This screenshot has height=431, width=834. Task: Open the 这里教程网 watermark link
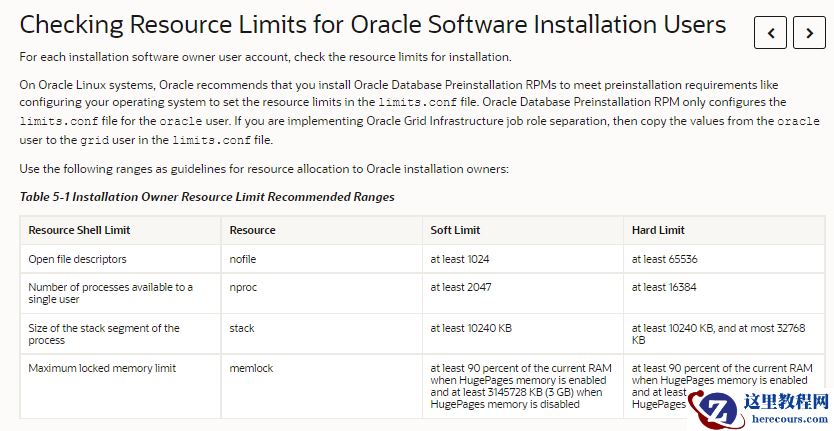click(786, 401)
